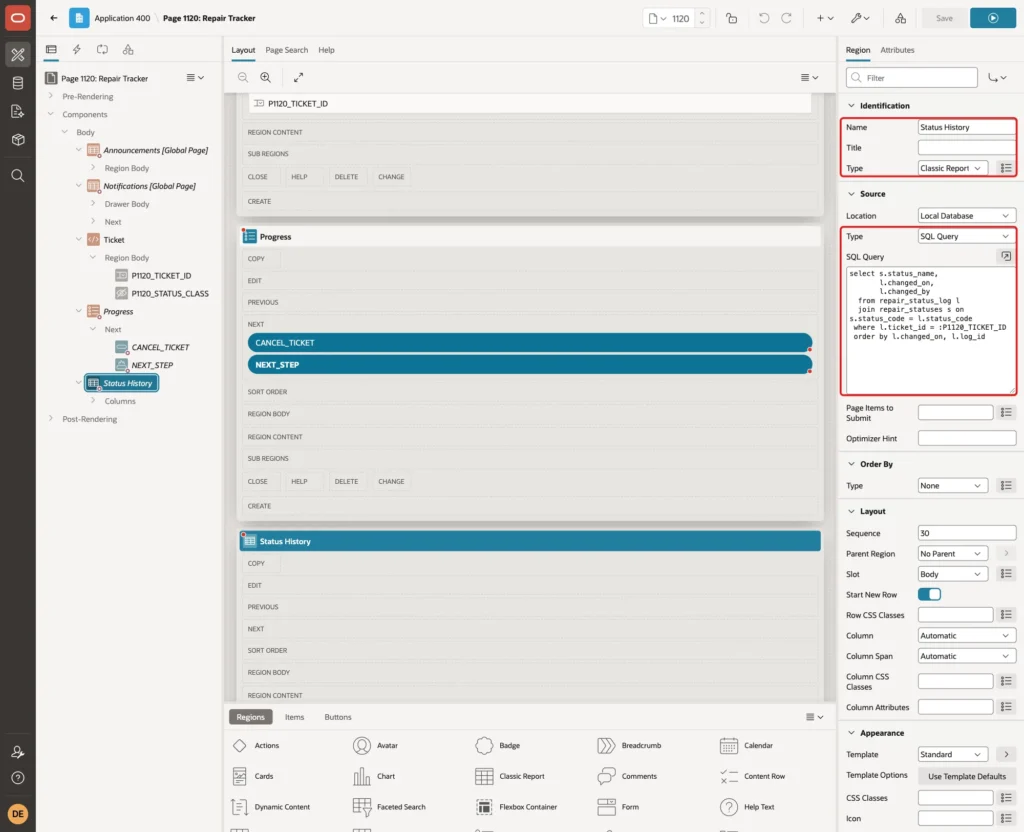Image resolution: width=1024 pixels, height=832 pixels.
Task: Switch to the Page Shared Components tab icon
Action: click(128, 50)
